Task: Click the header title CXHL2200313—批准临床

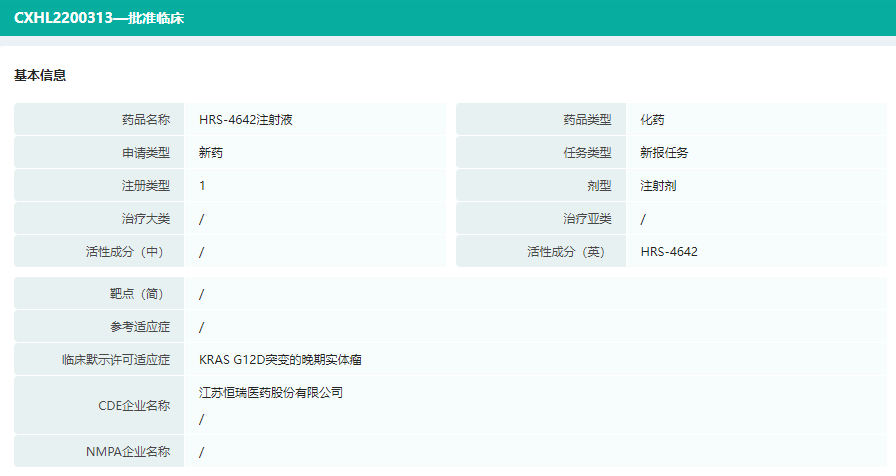Action: click(99, 18)
